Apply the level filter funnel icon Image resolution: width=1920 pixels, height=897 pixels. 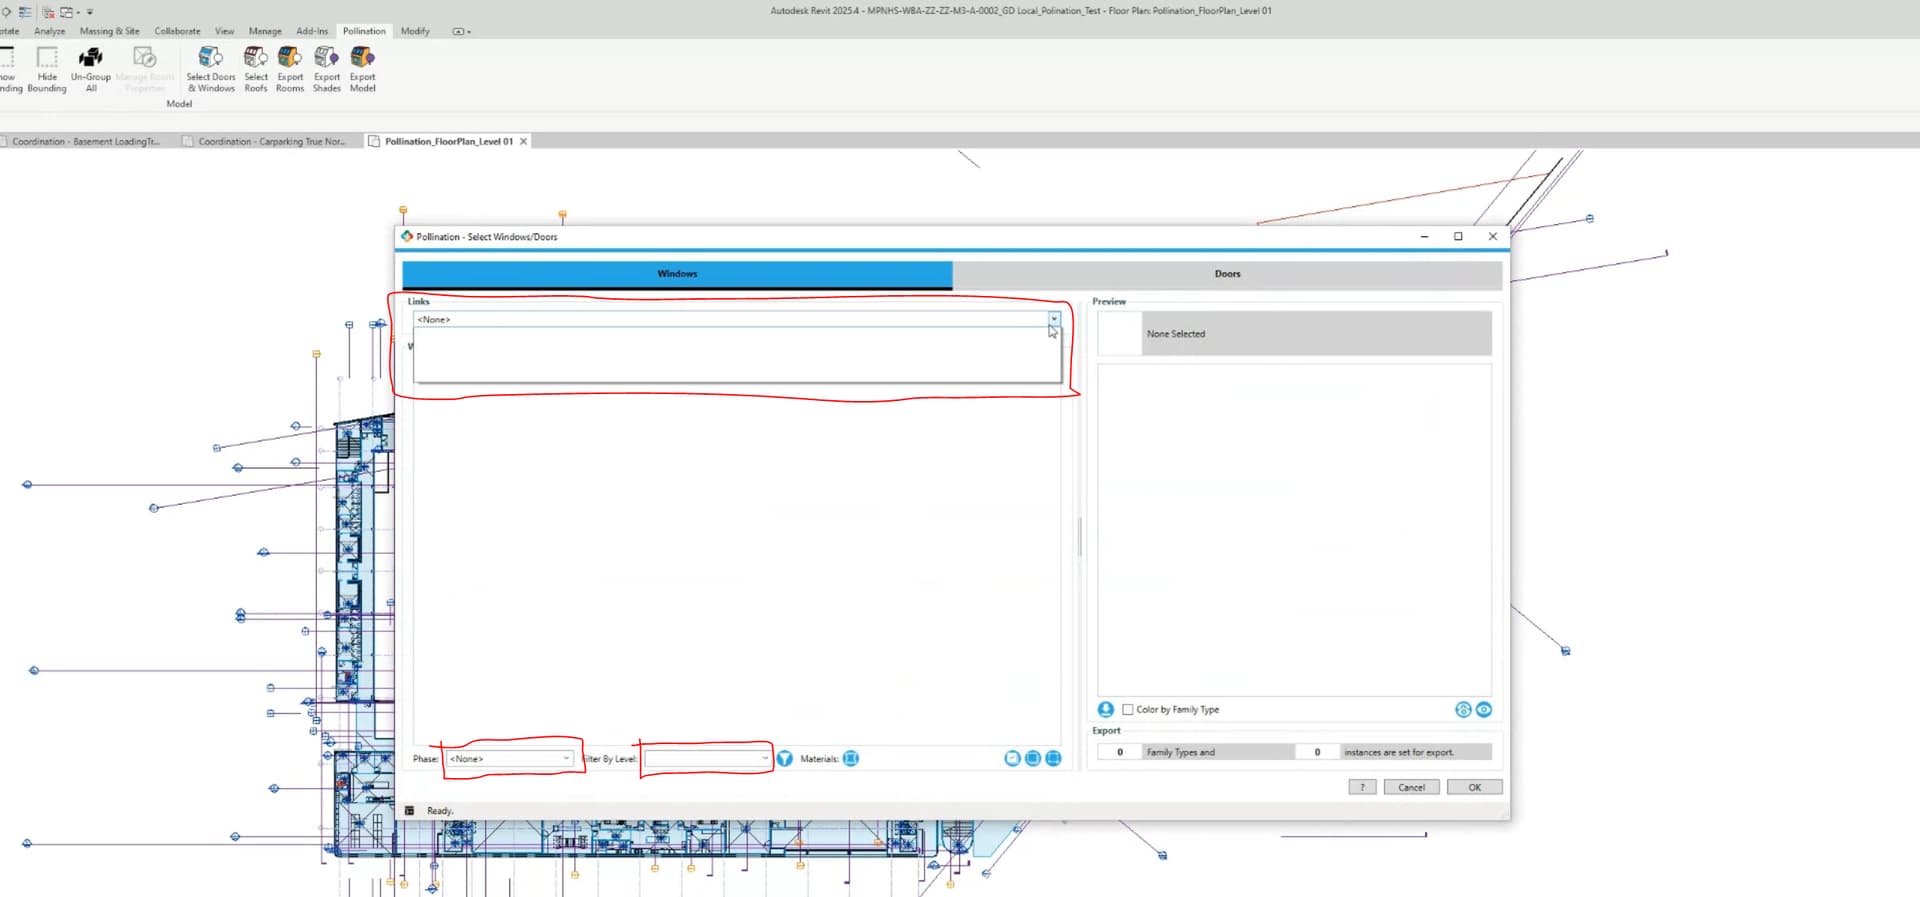coord(785,759)
